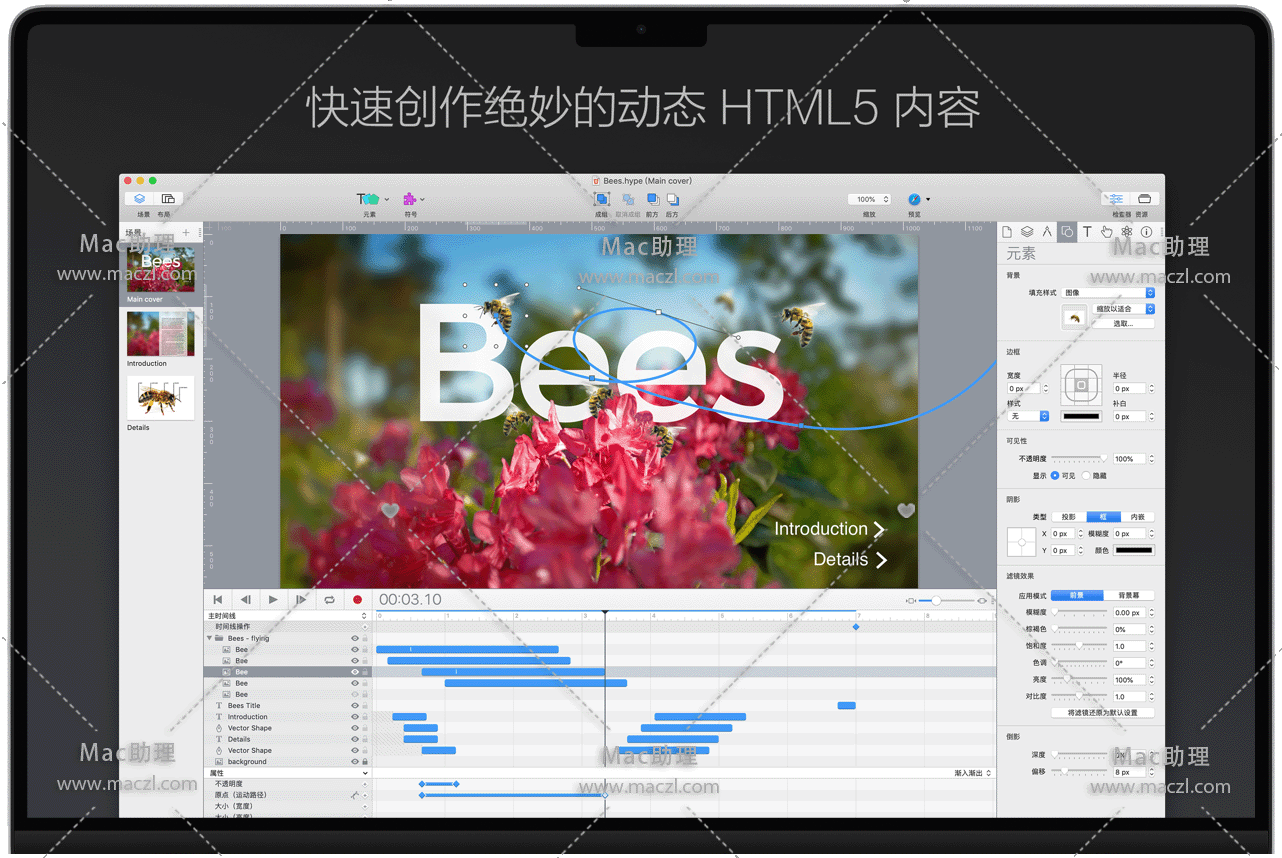The height and width of the screenshot is (858, 1282).
Task: Switch to Backdrop (背景幕) filter mode
Action: pos(1129,595)
